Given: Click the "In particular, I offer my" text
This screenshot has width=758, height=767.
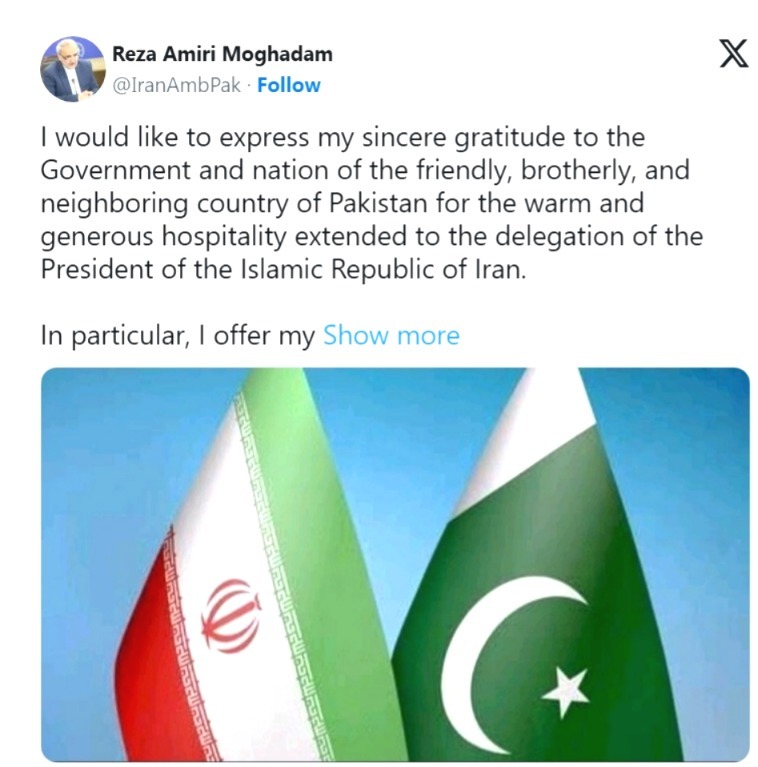Looking at the screenshot, I should [x=178, y=335].
